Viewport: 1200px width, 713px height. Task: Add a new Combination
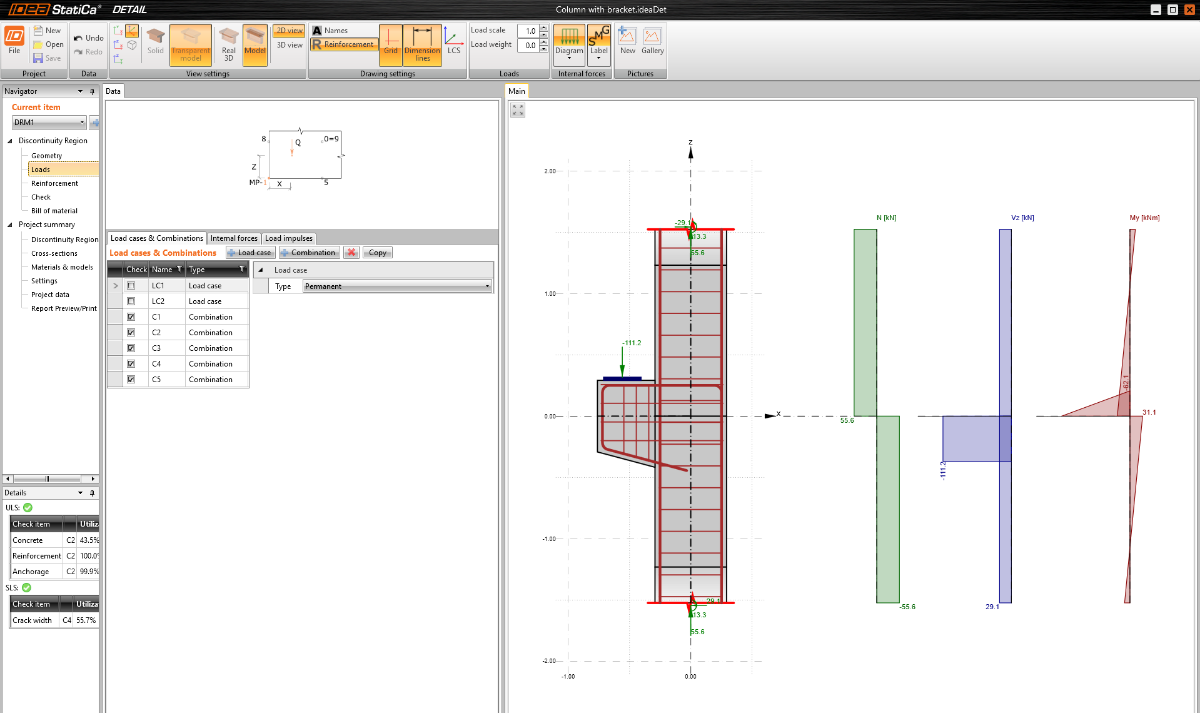pos(309,253)
